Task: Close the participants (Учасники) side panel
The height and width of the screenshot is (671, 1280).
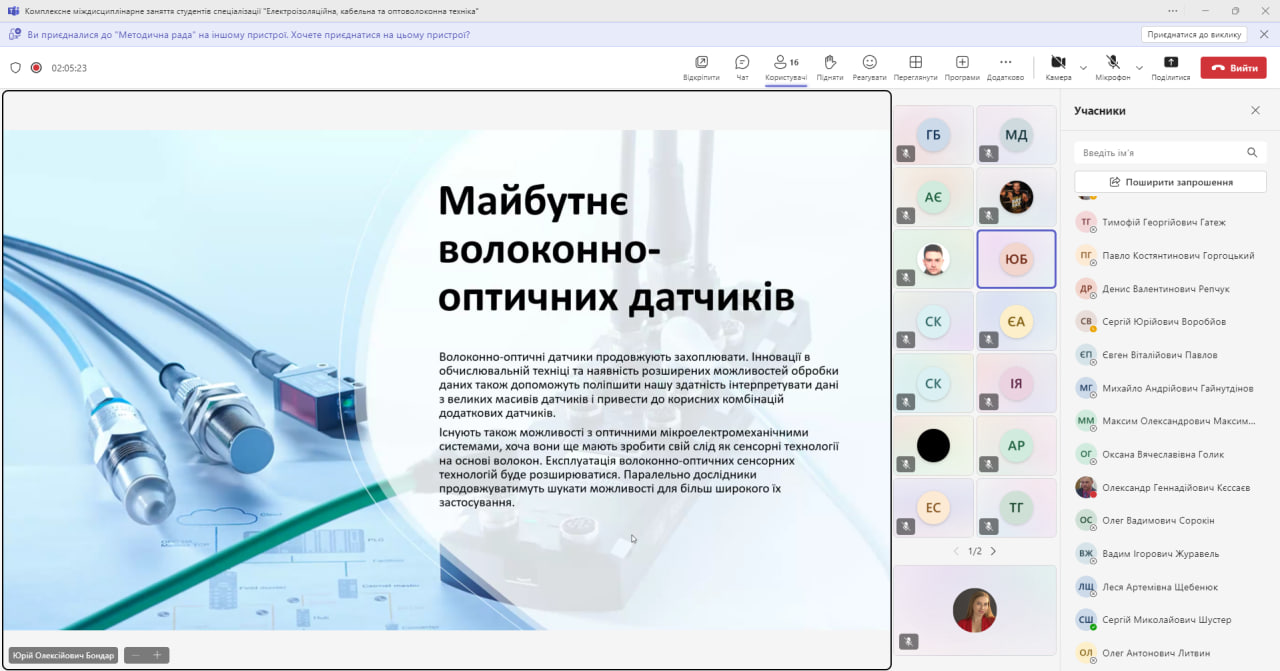Action: coord(1255,111)
